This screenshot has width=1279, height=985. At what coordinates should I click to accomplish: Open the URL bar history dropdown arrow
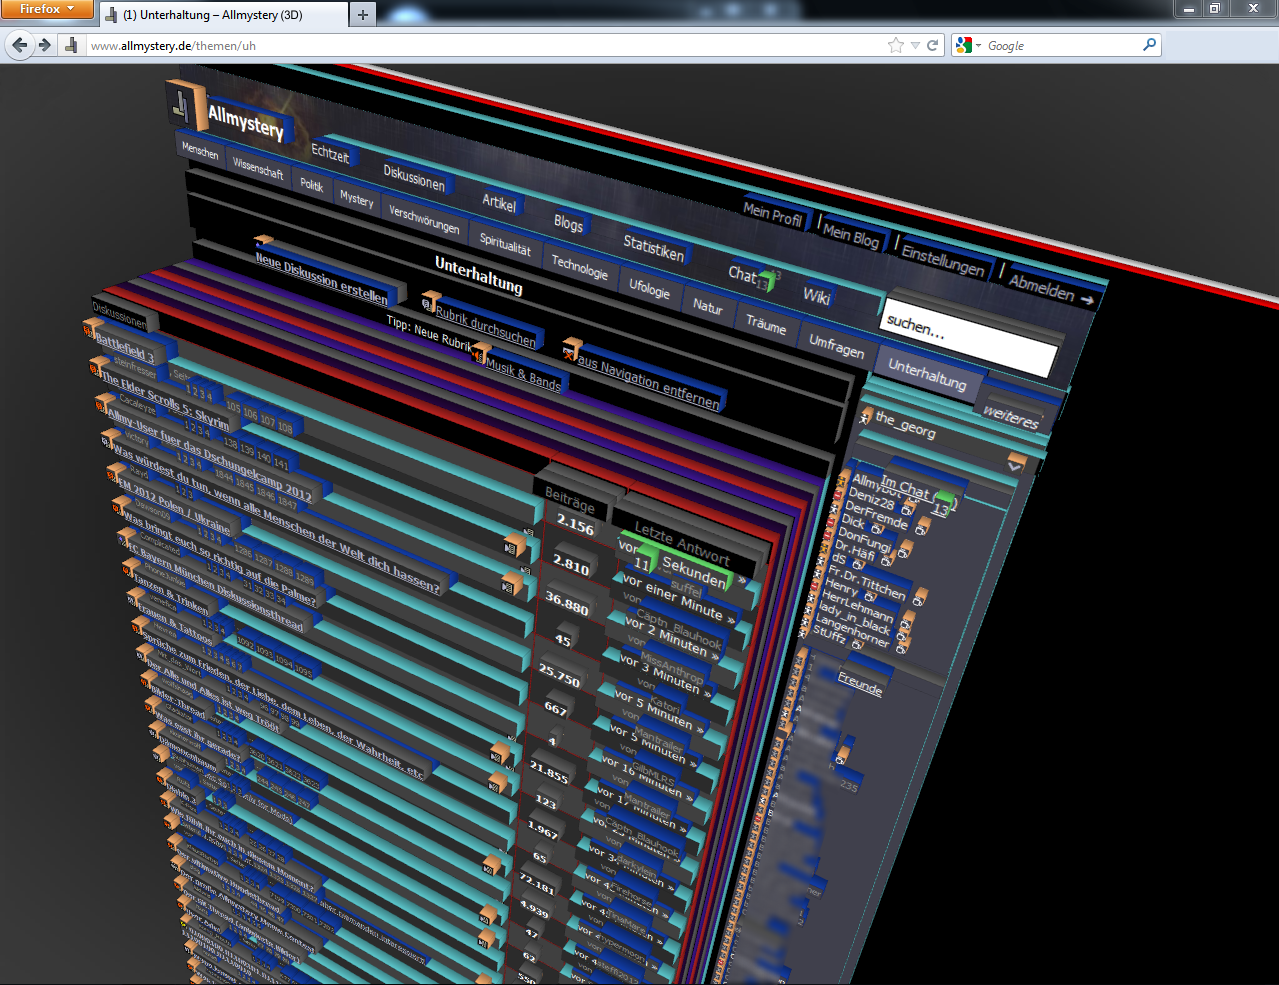click(x=915, y=45)
